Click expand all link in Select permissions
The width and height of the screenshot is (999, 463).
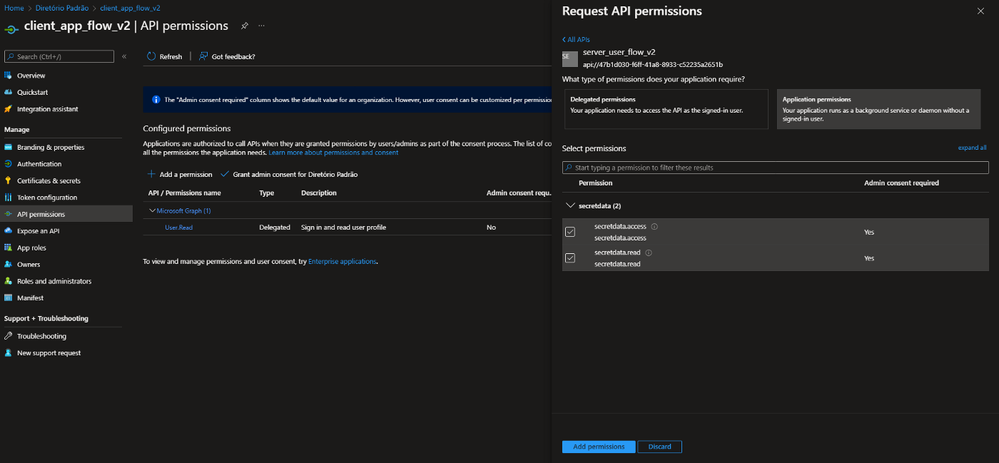(972, 148)
